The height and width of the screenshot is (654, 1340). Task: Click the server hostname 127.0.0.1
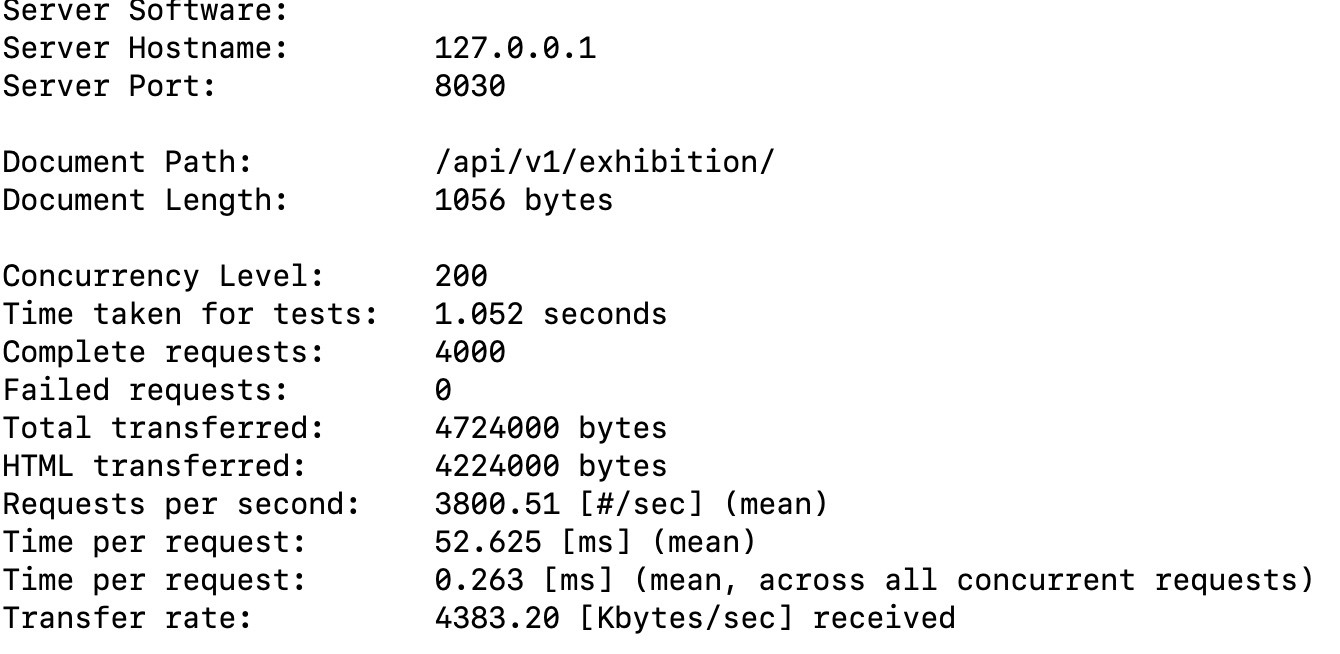tap(515, 48)
